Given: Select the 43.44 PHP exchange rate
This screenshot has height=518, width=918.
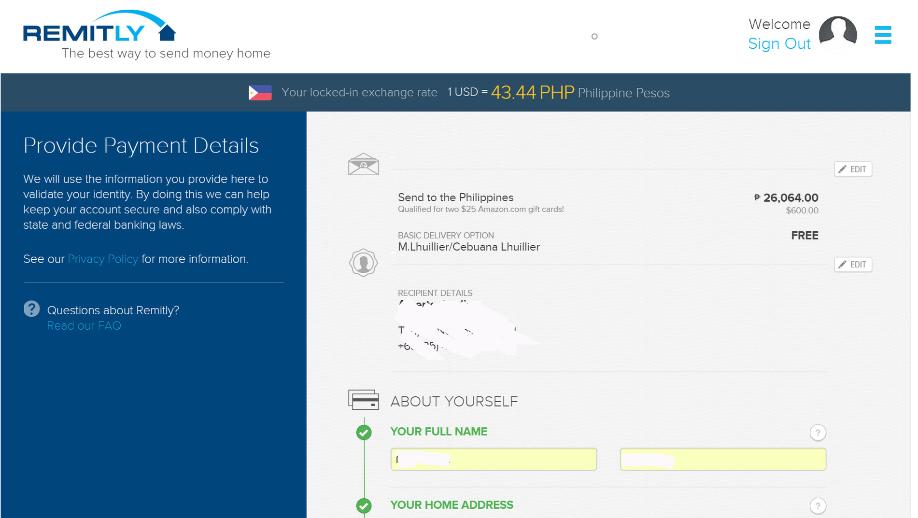Looking at the screenshot, I should (532, 92).
